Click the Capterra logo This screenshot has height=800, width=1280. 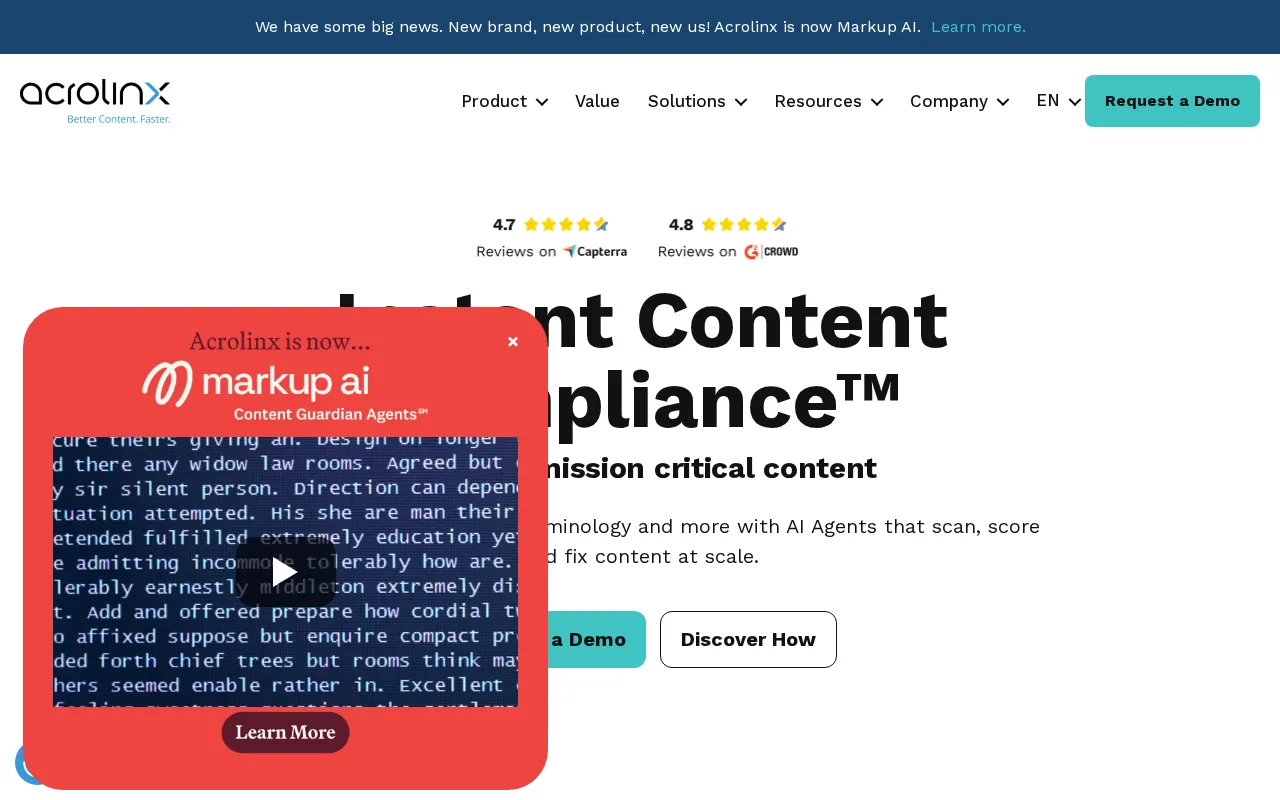pos(595,252)
